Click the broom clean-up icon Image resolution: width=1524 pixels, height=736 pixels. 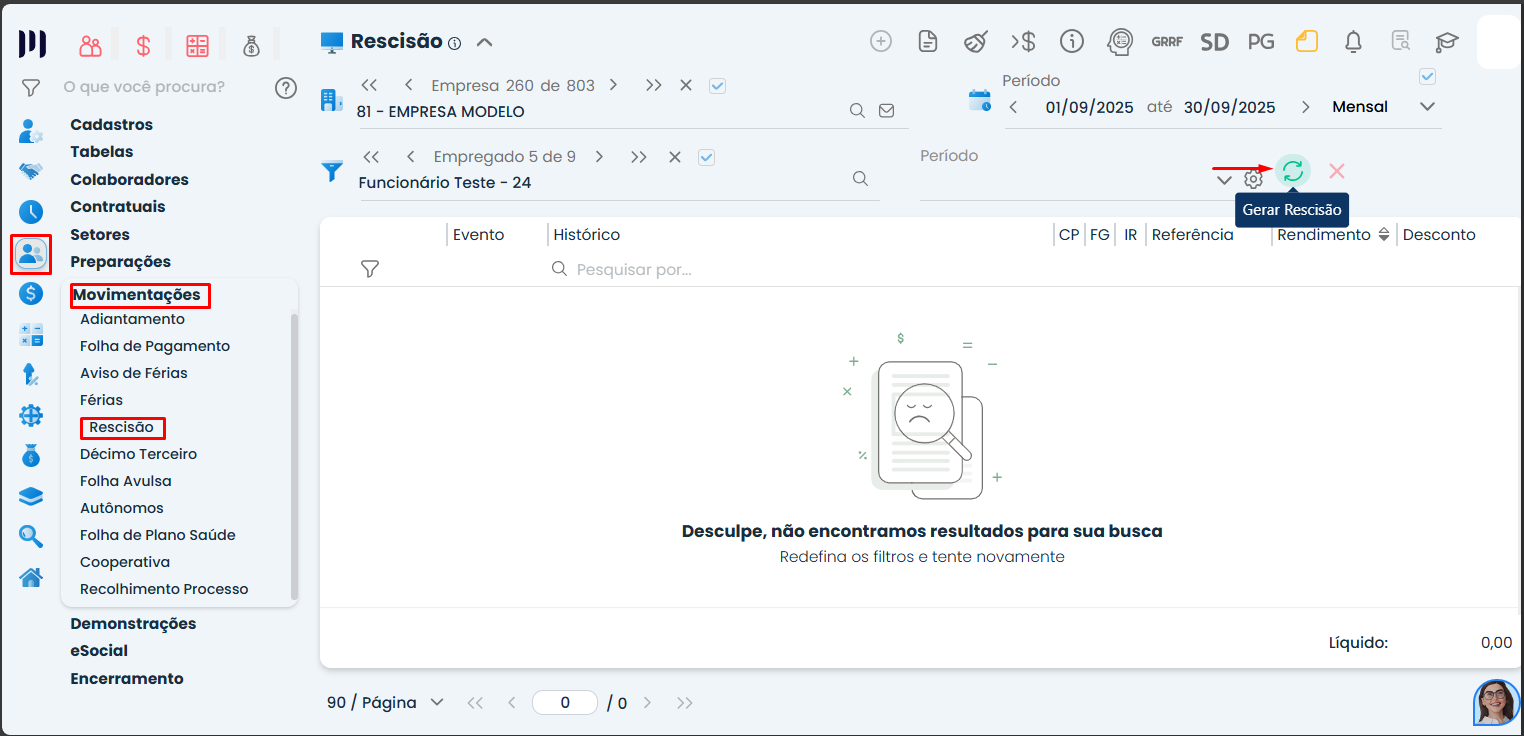pyautogui.click(x=976, y=42)
